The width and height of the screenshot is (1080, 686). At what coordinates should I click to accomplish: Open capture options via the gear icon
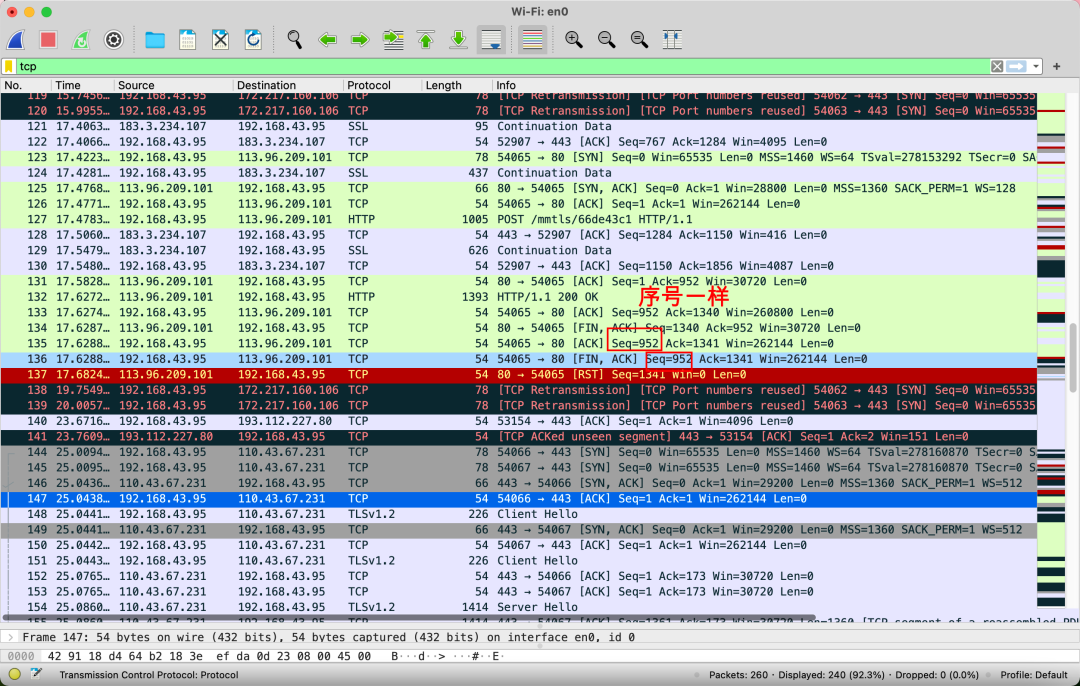(x=114, y=40)
